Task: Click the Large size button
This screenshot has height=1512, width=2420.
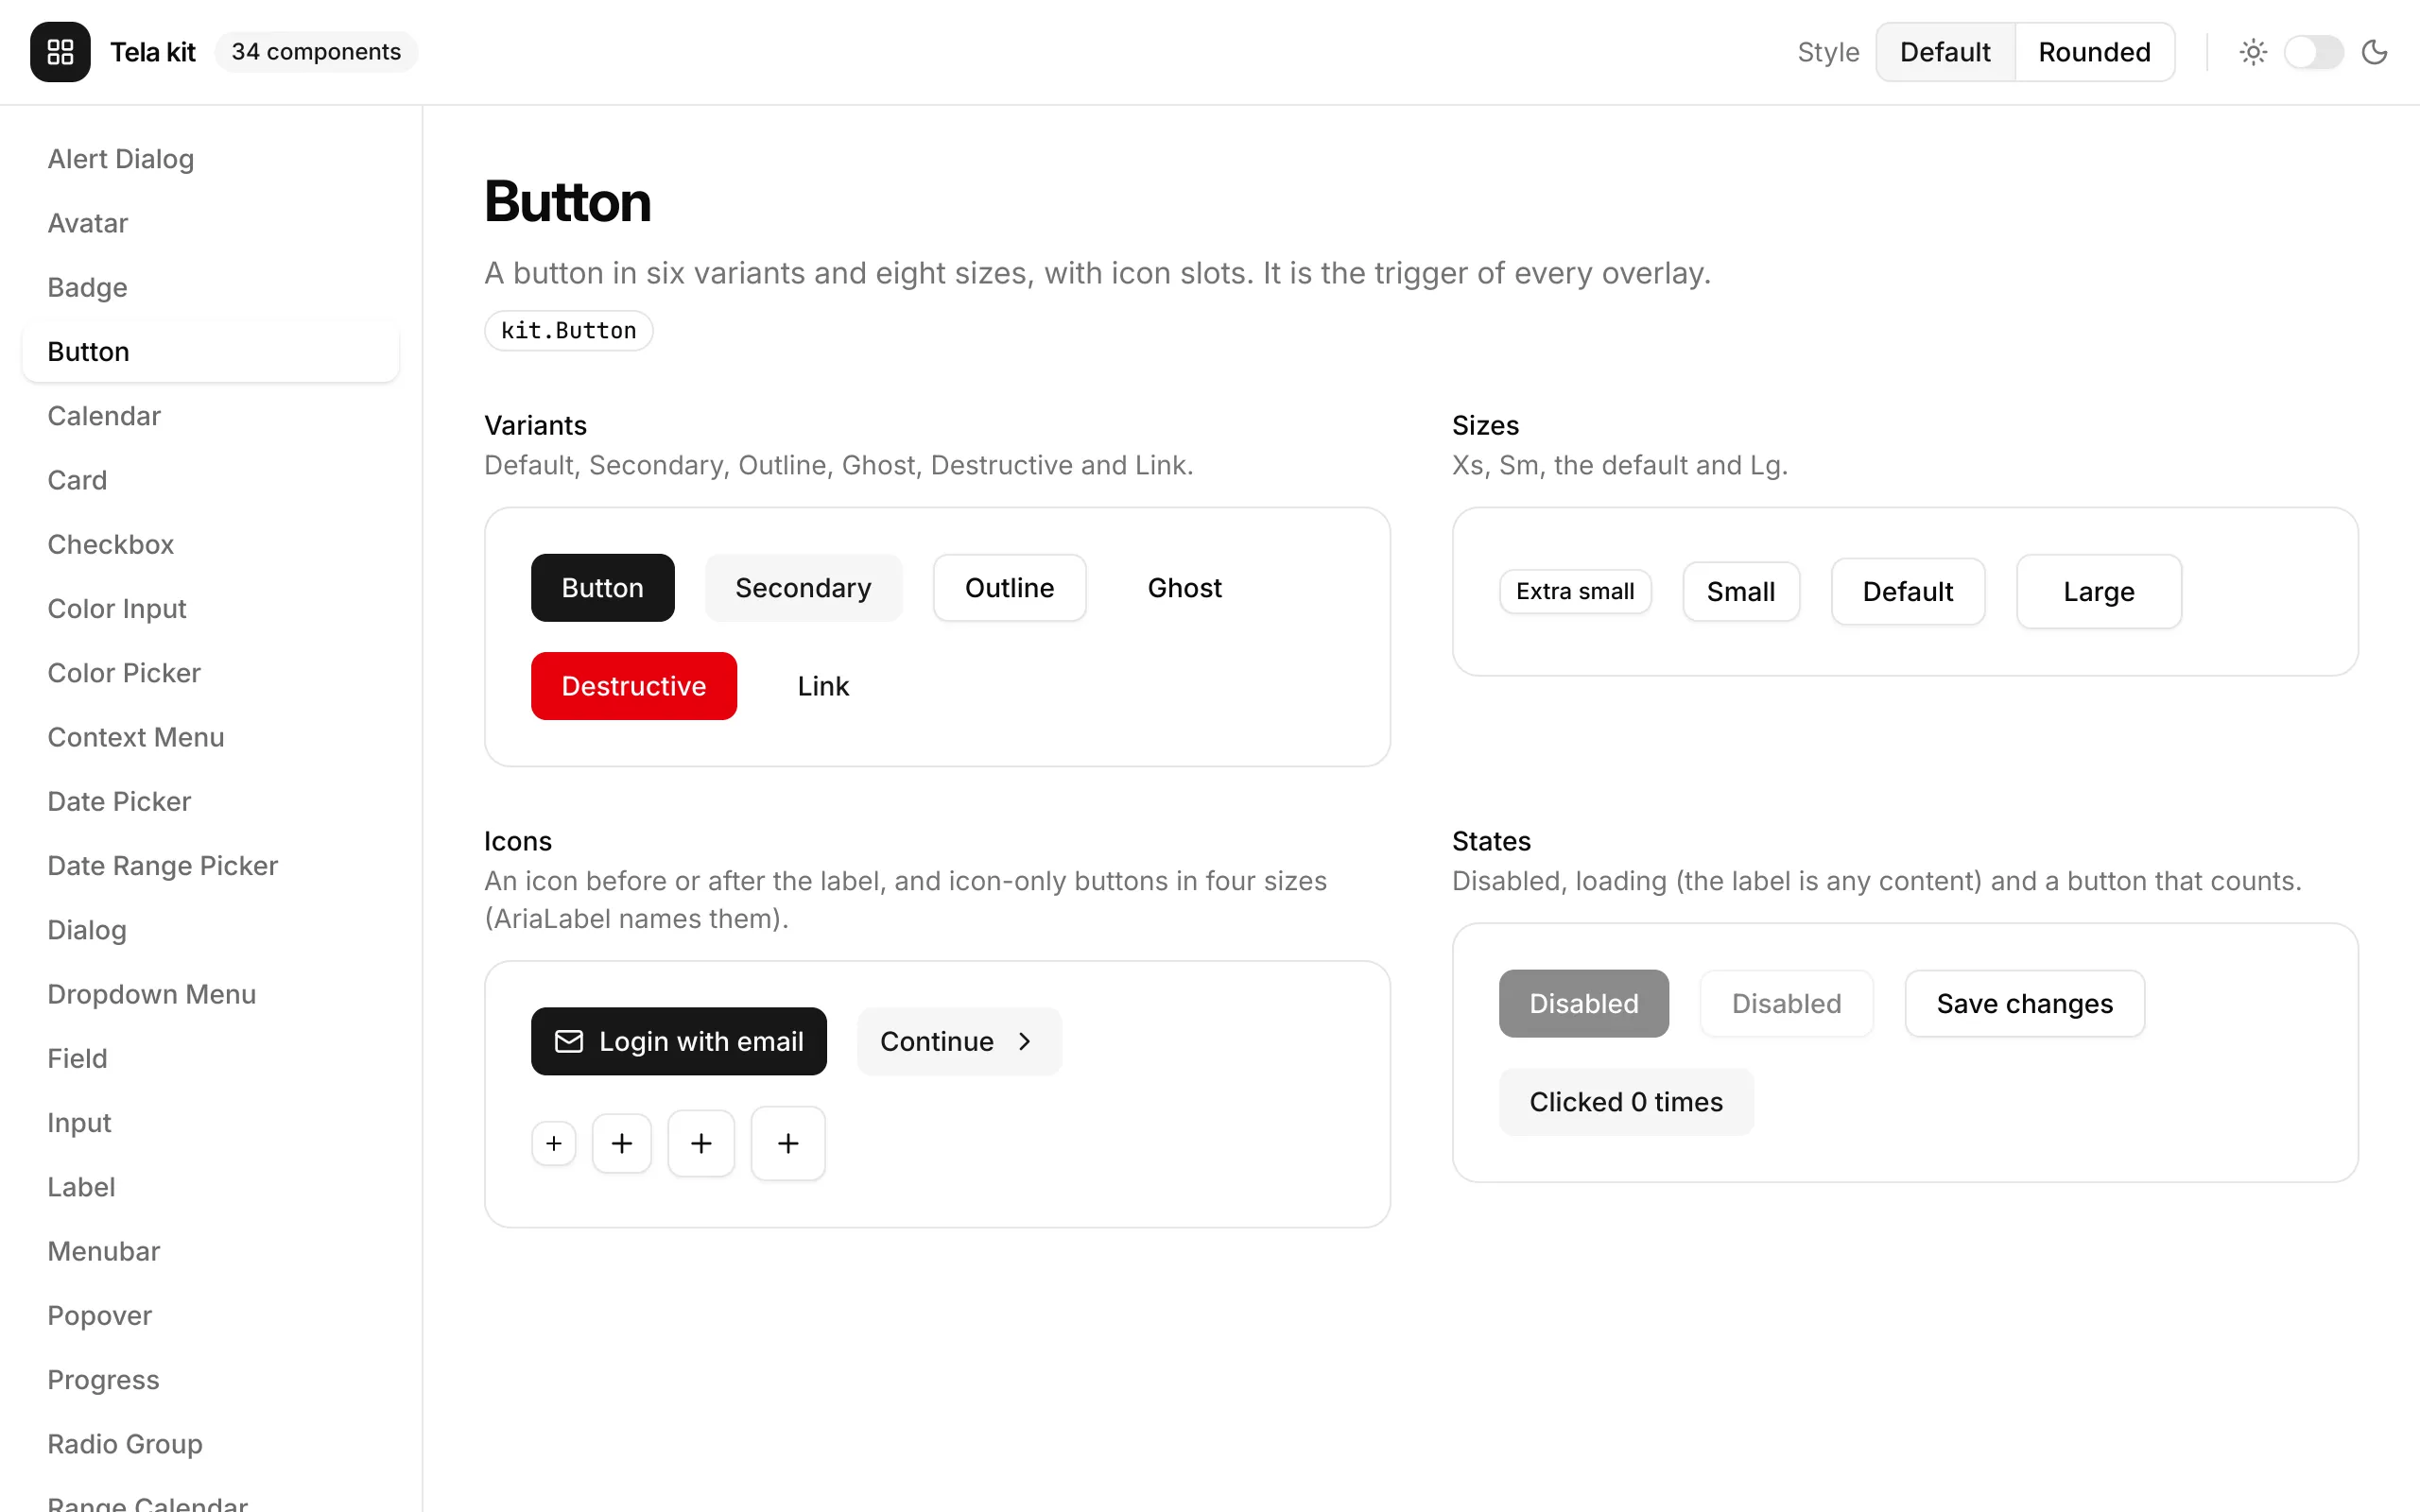Action: pyautogui.click(x=2099, y=591)
